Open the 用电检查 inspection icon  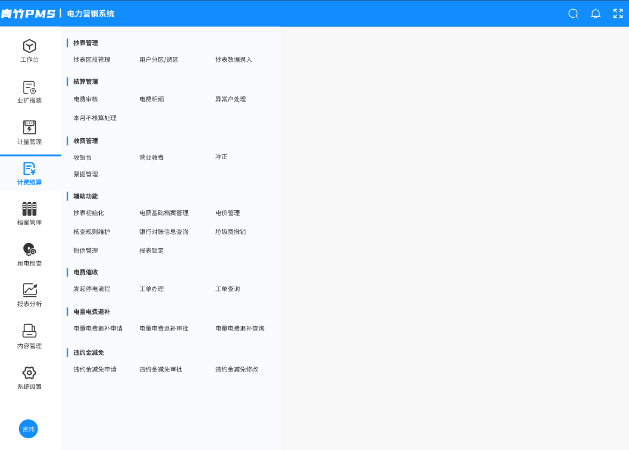(x=29, y=249)
